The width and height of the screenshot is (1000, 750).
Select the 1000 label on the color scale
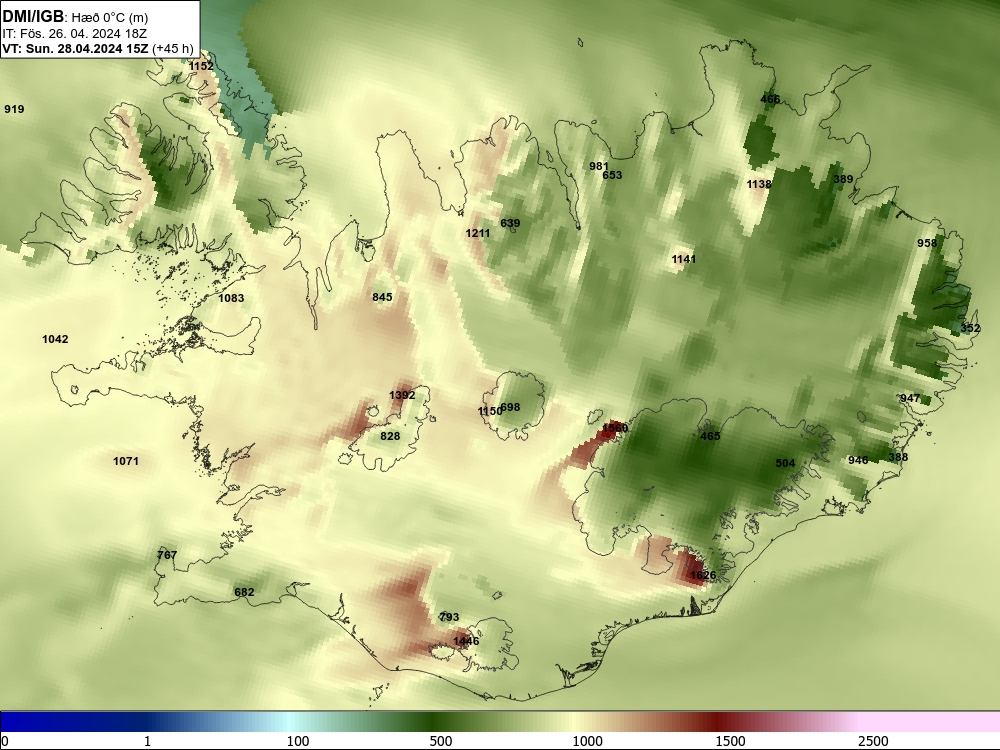click(x=587, y=742)
